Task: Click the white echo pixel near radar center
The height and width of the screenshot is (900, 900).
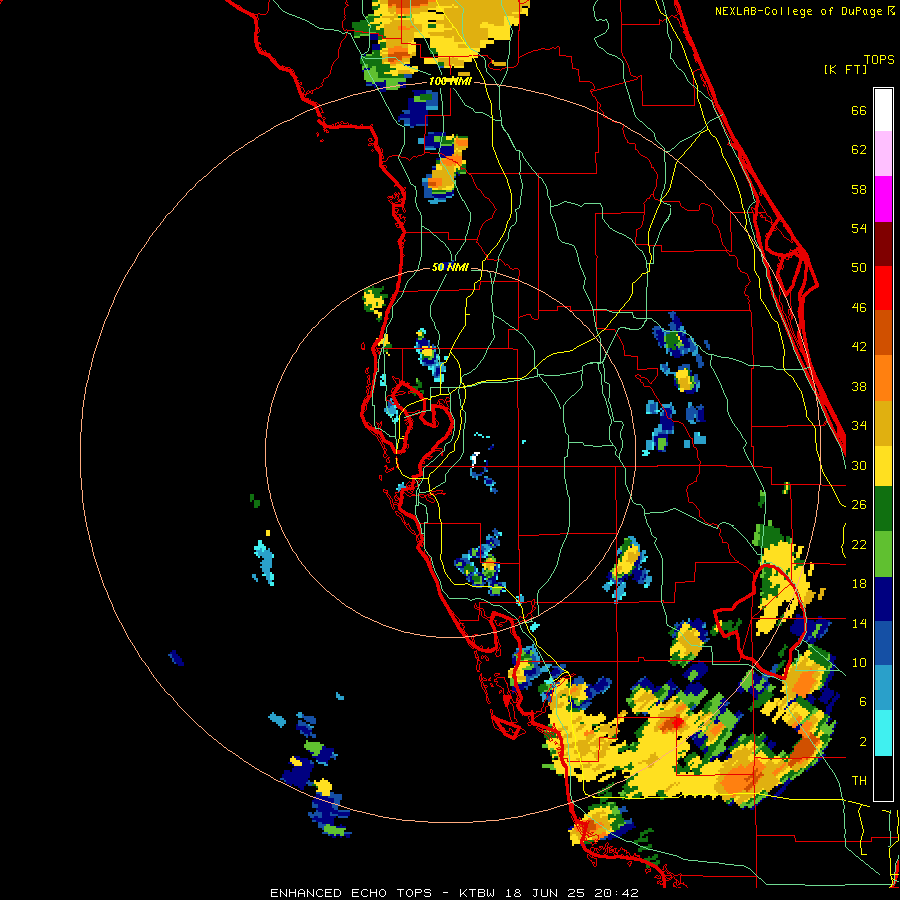Action: click(475, 458)
